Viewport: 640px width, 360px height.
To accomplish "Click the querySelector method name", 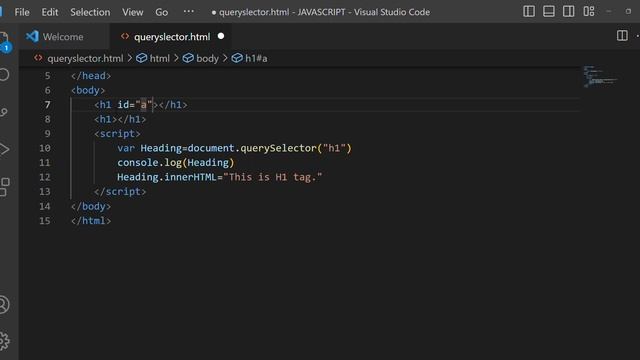I will tap(278, 148).
